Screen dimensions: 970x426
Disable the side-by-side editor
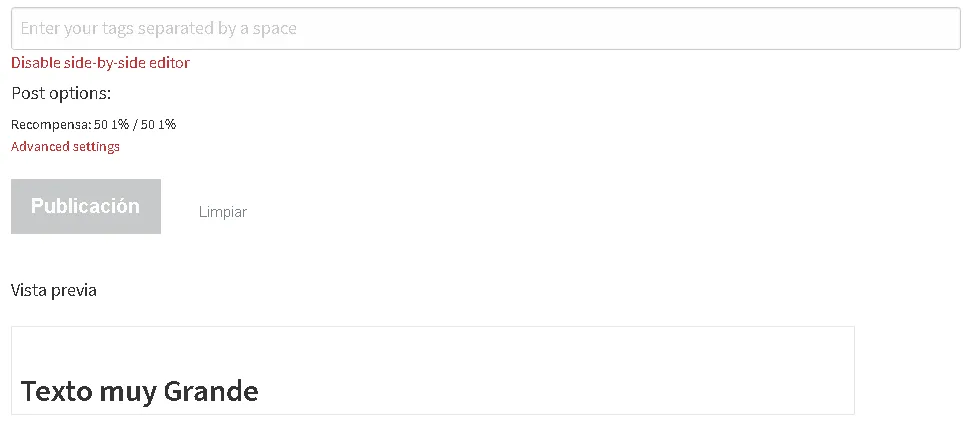point(100,63)
